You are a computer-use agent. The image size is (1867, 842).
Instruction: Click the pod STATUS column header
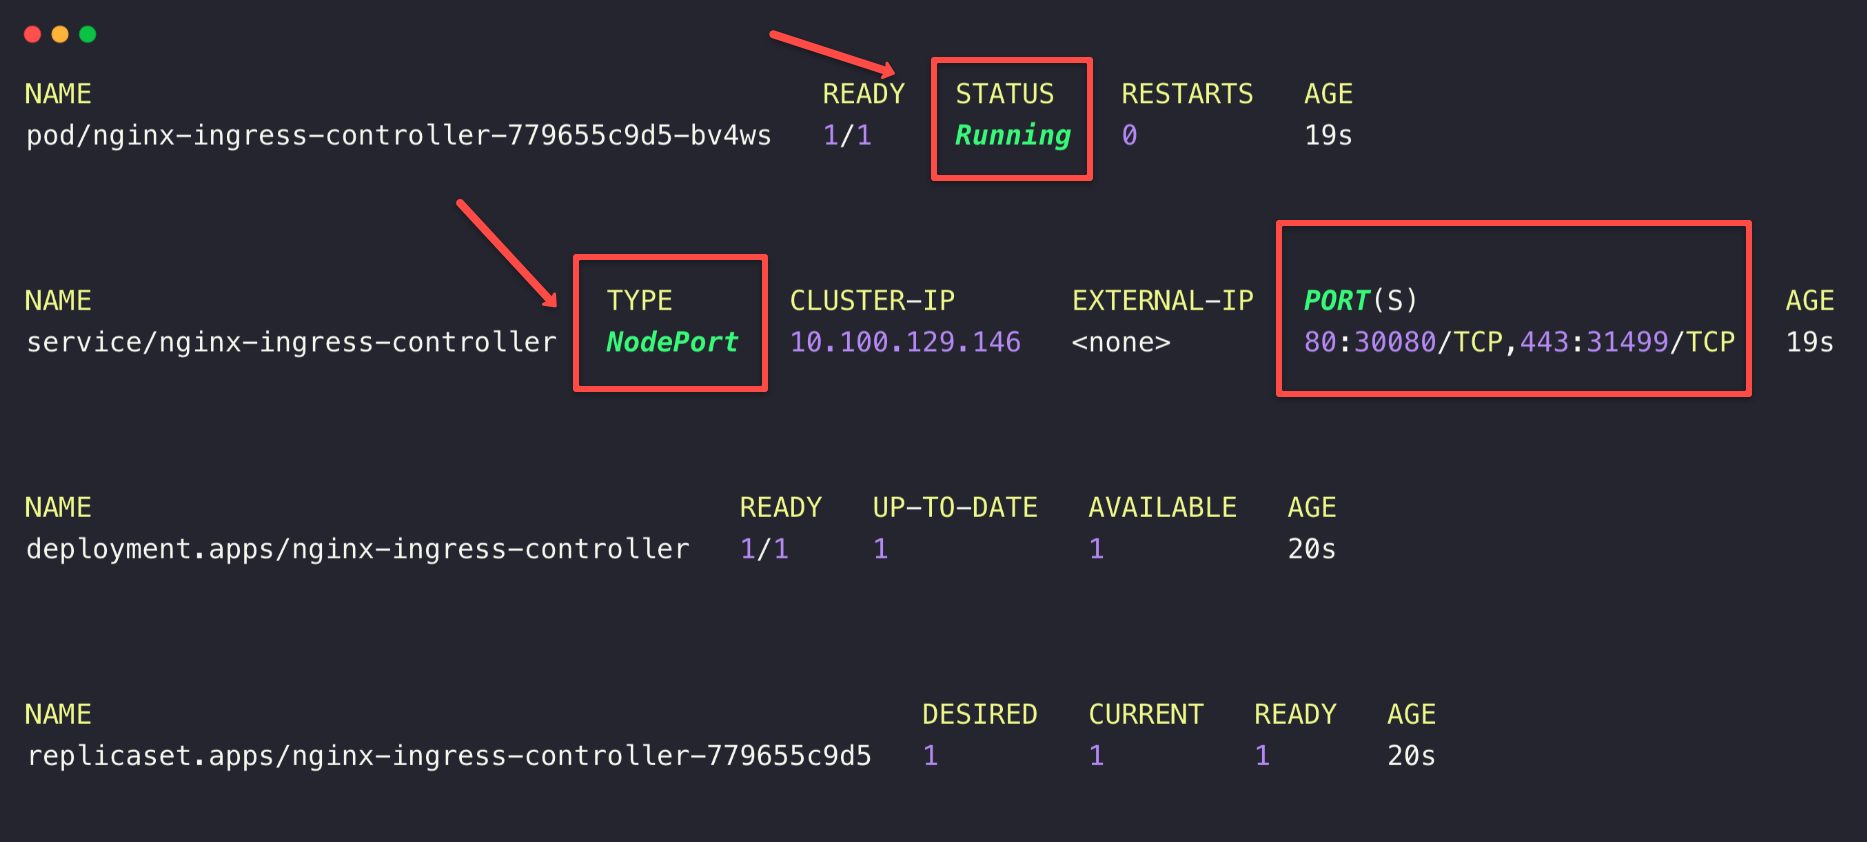coord(1005,94)
